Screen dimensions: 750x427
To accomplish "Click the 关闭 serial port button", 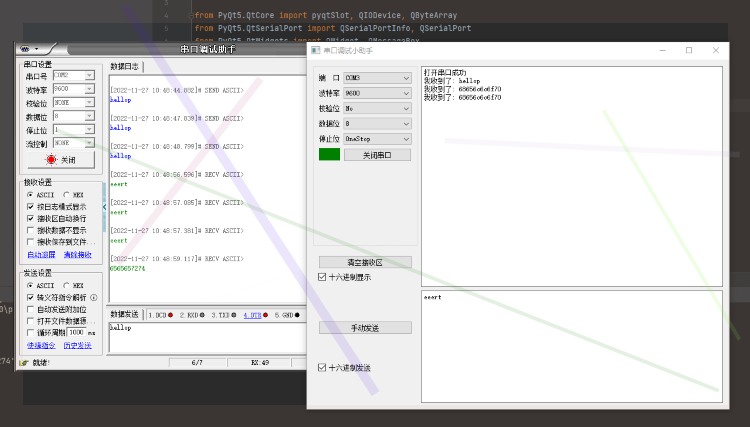I will point(61,160).
